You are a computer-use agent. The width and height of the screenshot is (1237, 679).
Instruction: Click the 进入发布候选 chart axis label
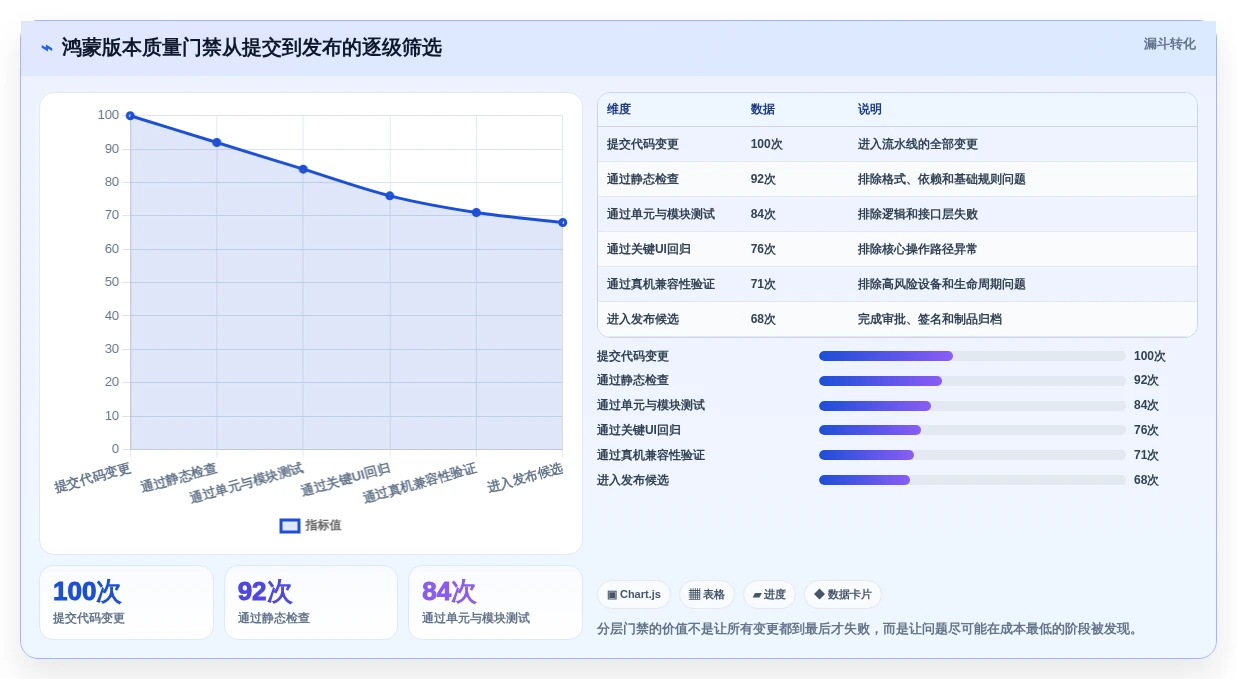(525, 477)
